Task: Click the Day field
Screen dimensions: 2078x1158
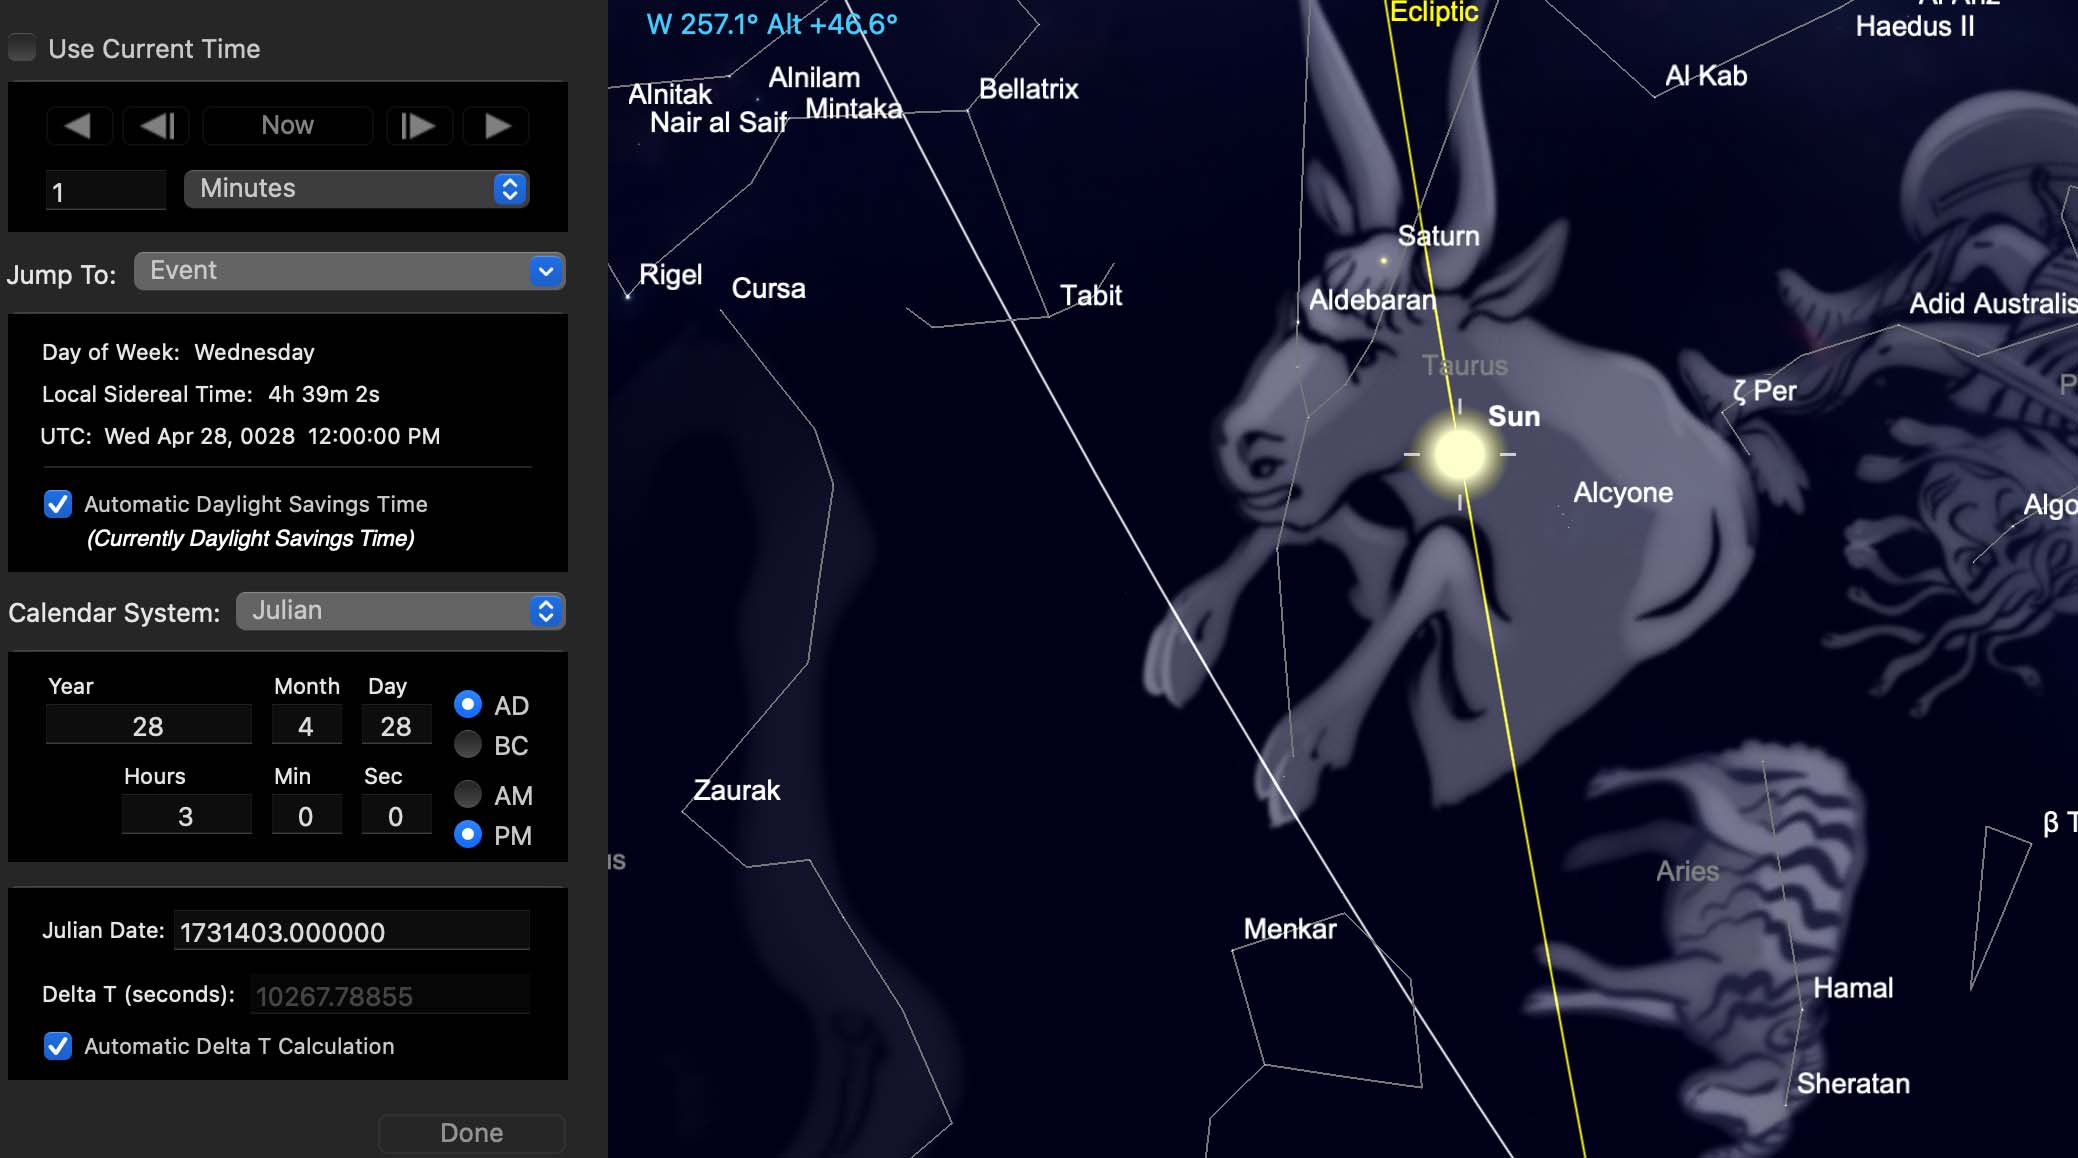Action: point(396,725)
